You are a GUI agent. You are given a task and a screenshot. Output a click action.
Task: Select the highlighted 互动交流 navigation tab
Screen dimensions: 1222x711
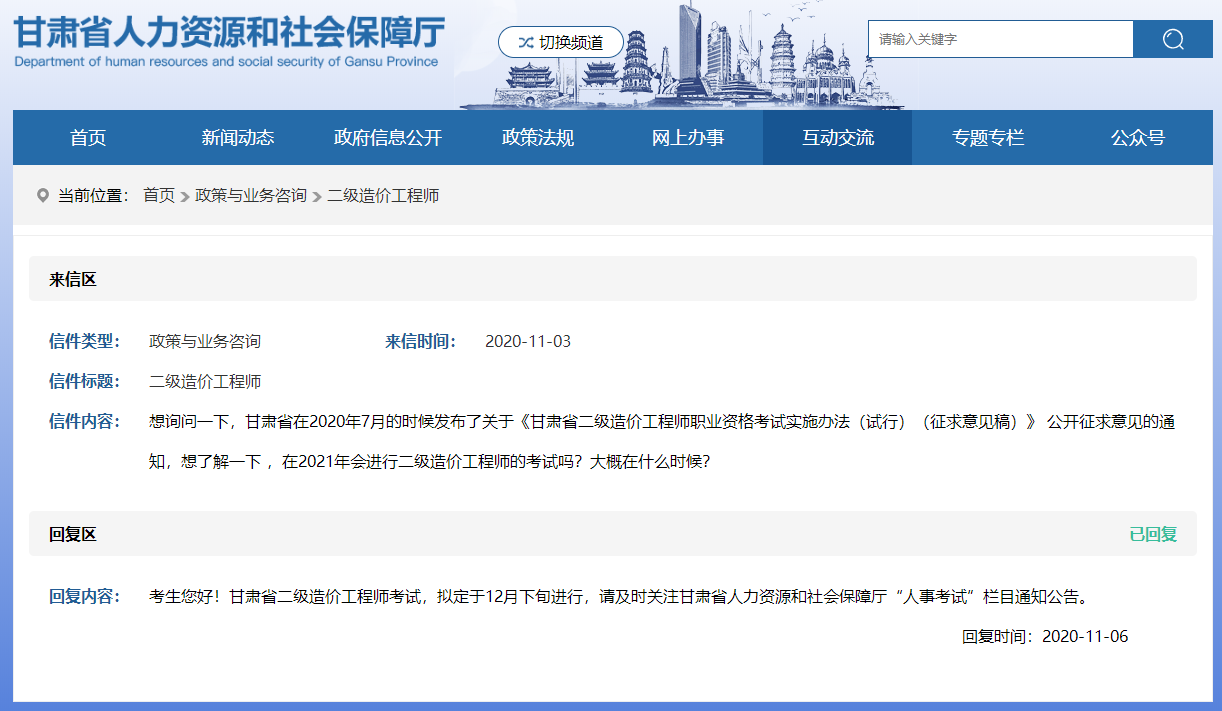[838, 138]
